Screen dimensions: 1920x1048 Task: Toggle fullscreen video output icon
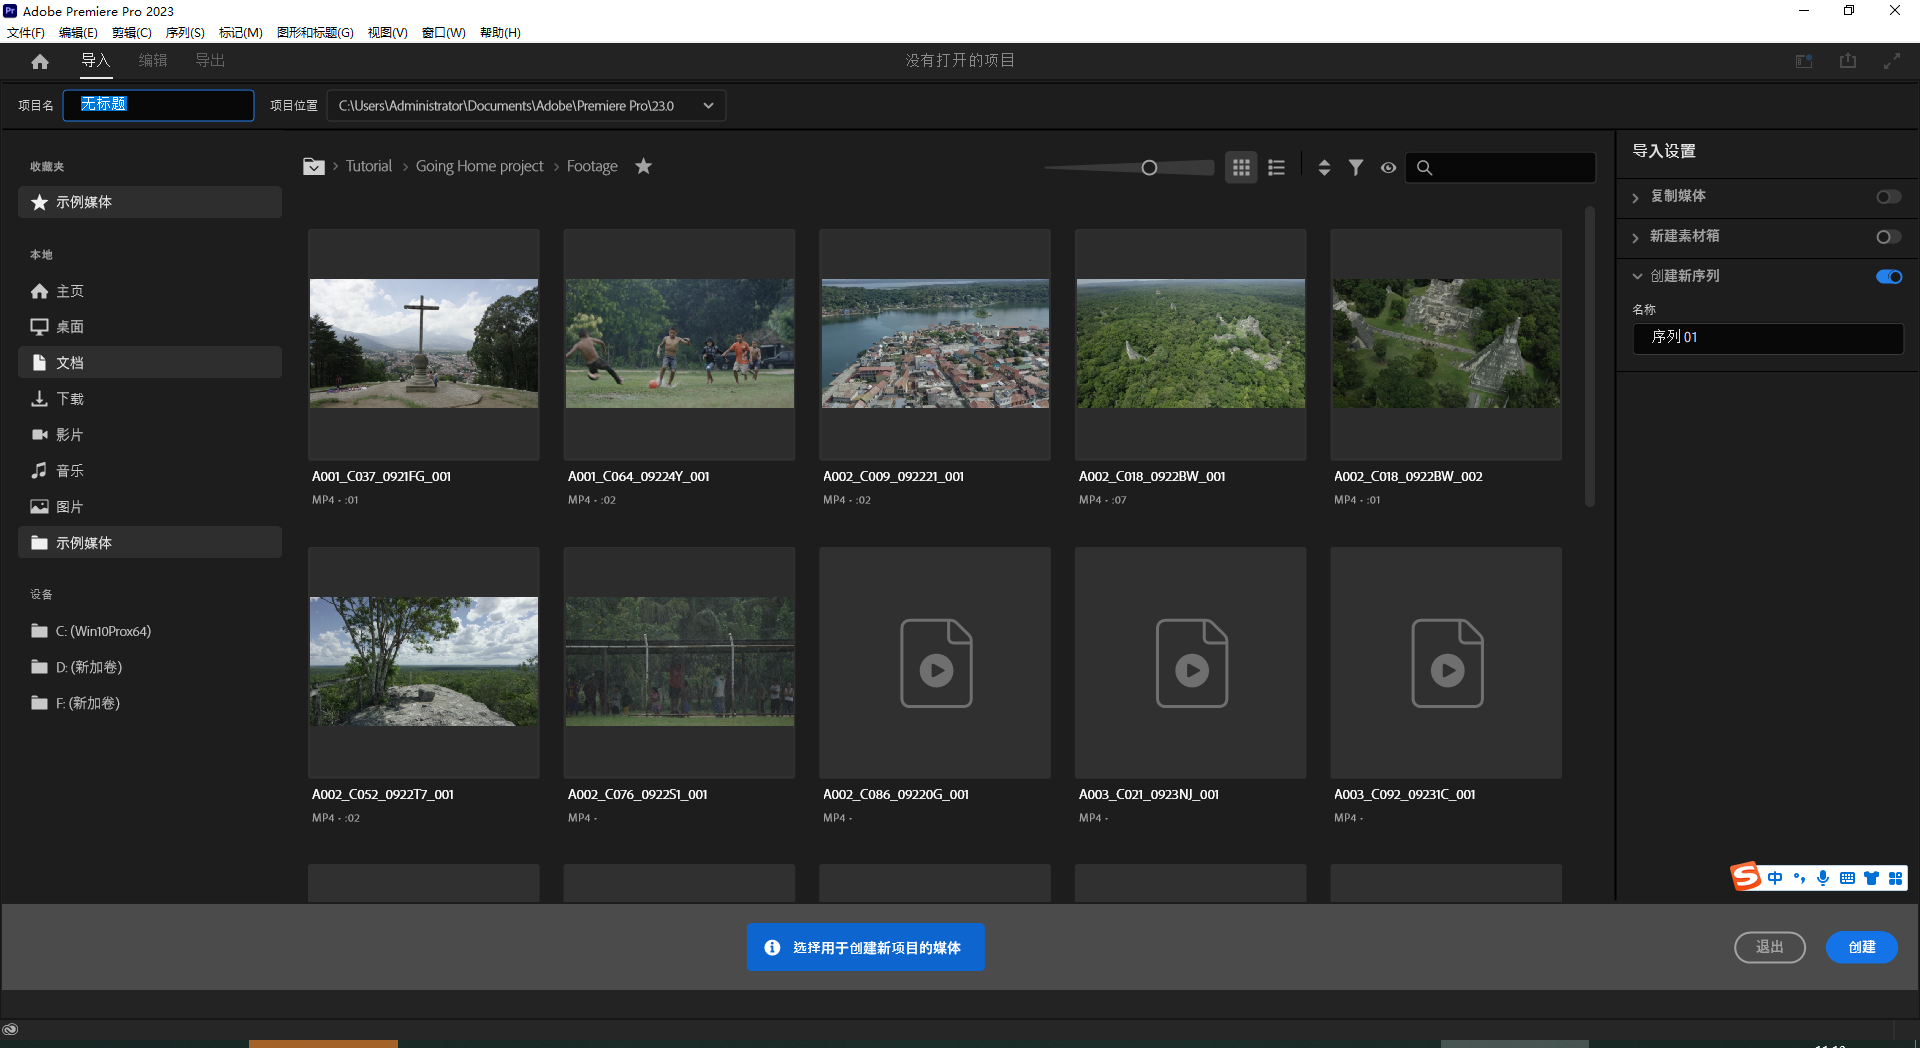pyautogui.click(x=1892, y=61)
